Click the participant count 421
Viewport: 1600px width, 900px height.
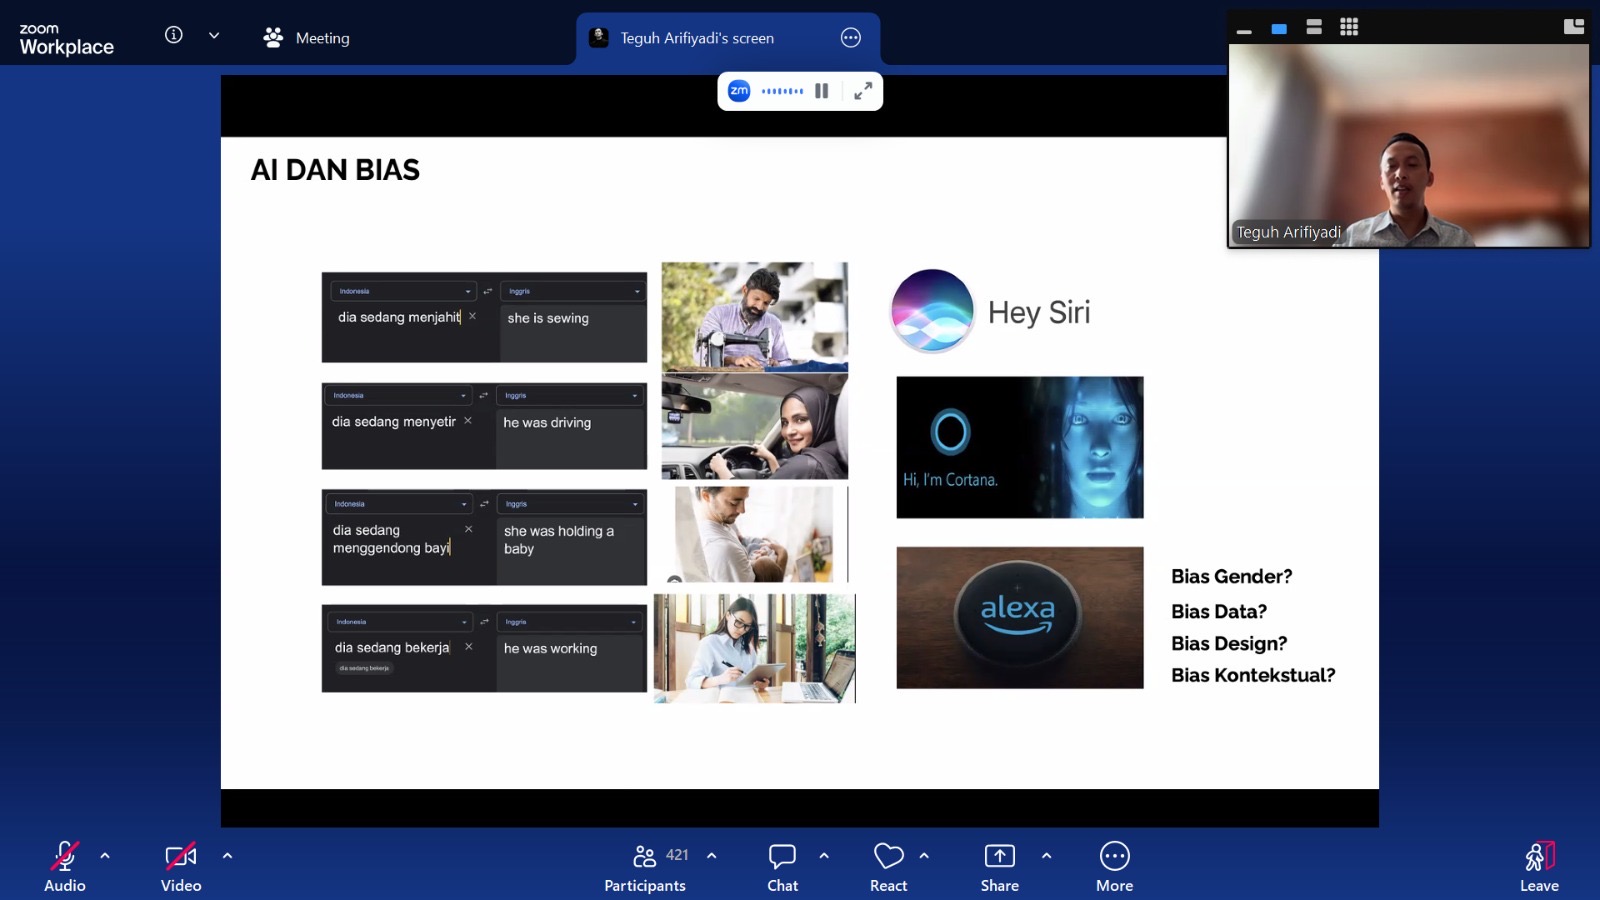click(x=677, y=855)
